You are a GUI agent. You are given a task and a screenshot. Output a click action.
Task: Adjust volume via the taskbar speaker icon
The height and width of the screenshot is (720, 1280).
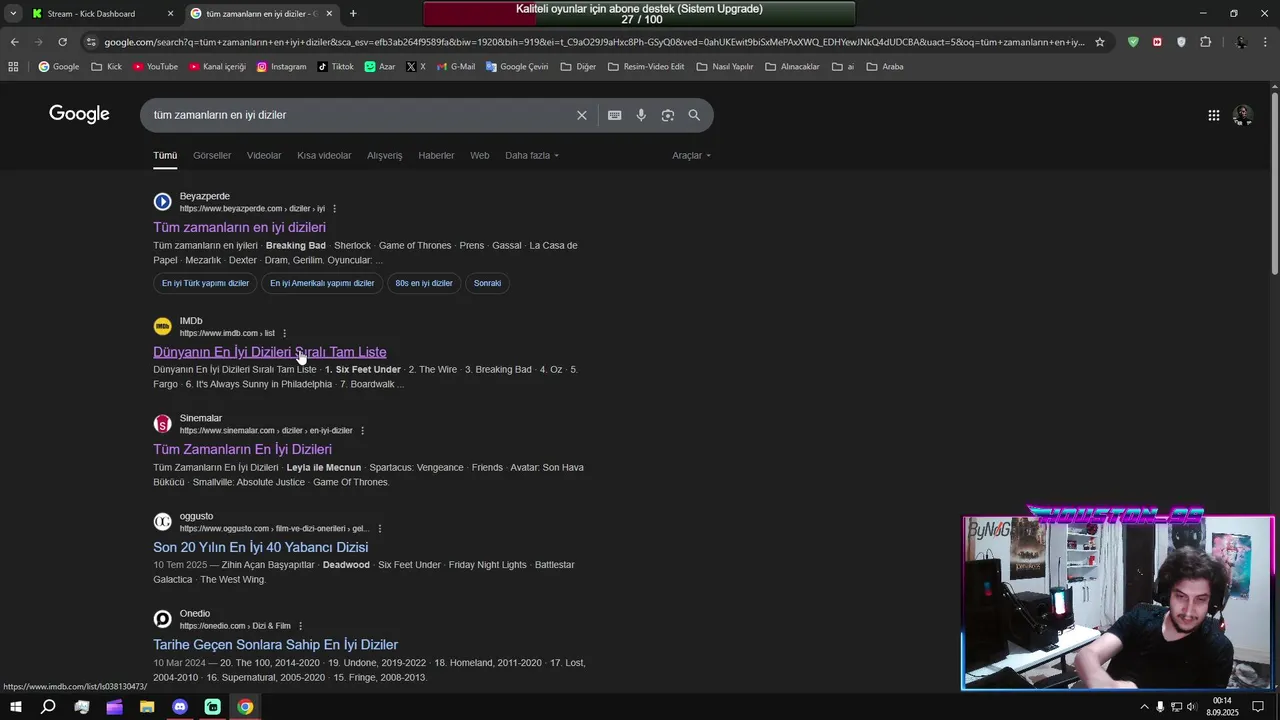click(x=1192, y=707)
